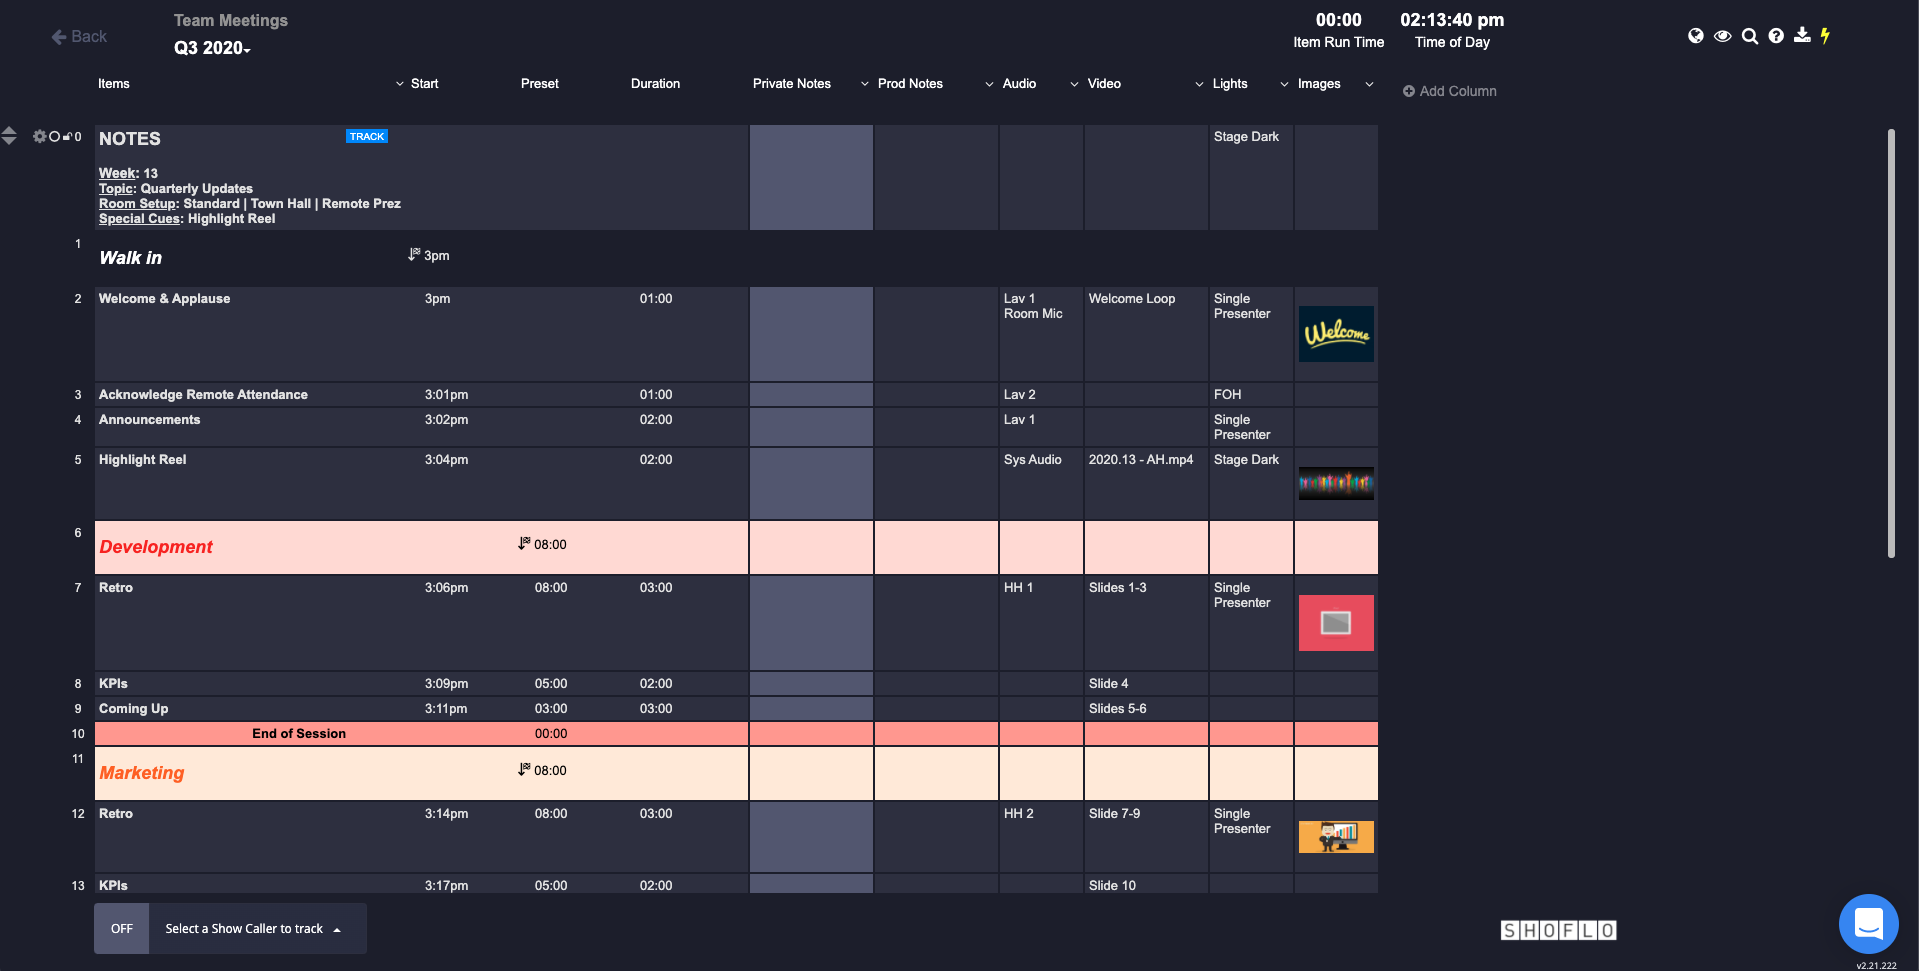Click the Audio column header

(1019, 84)
